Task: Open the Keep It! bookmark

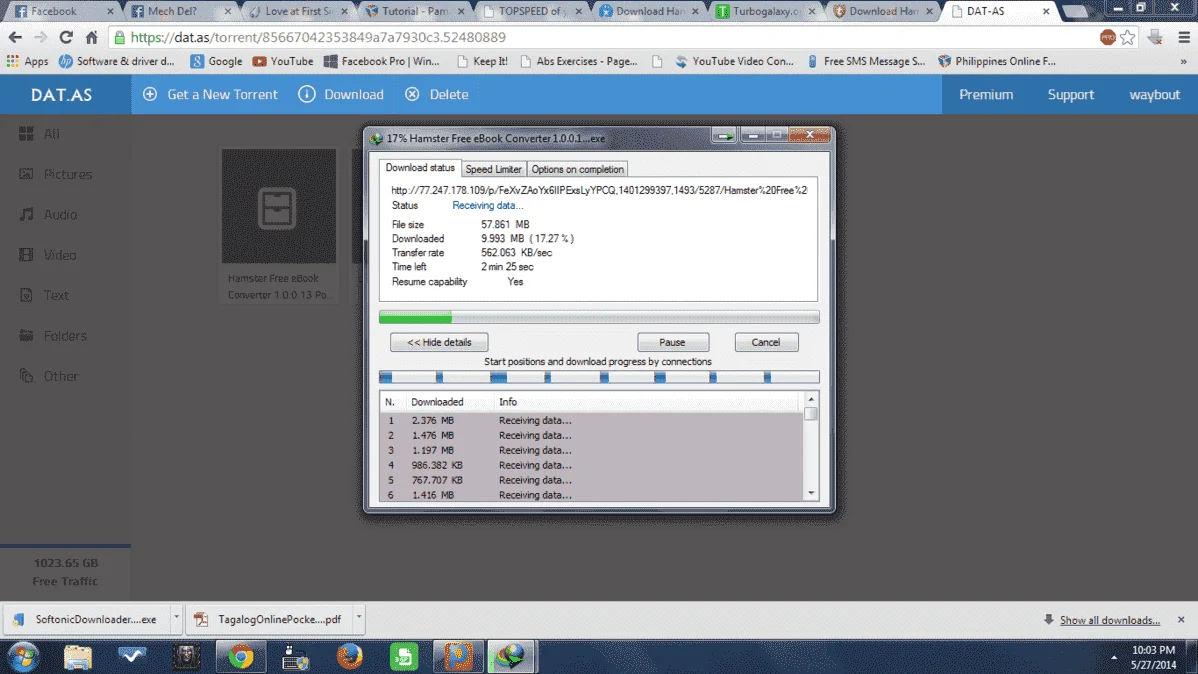Action: pos(482,61)
